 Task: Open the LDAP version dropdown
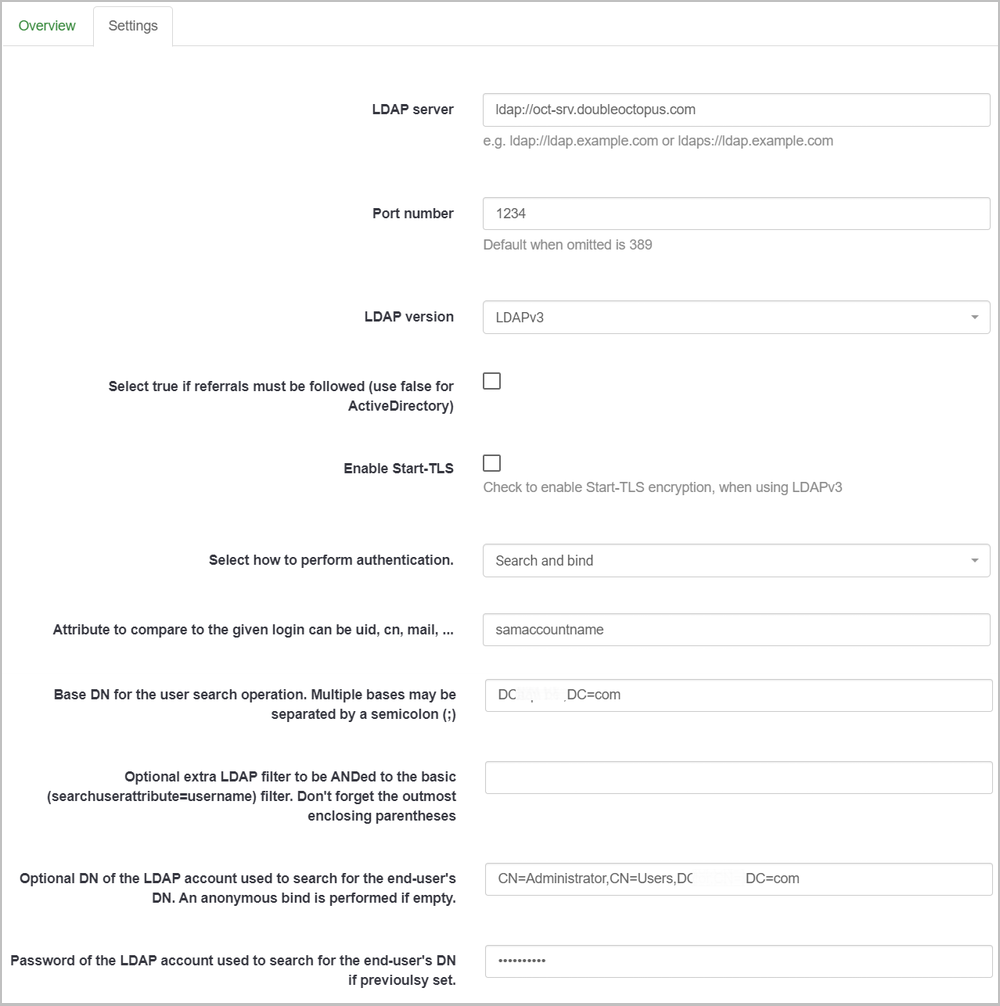[736, 317]
